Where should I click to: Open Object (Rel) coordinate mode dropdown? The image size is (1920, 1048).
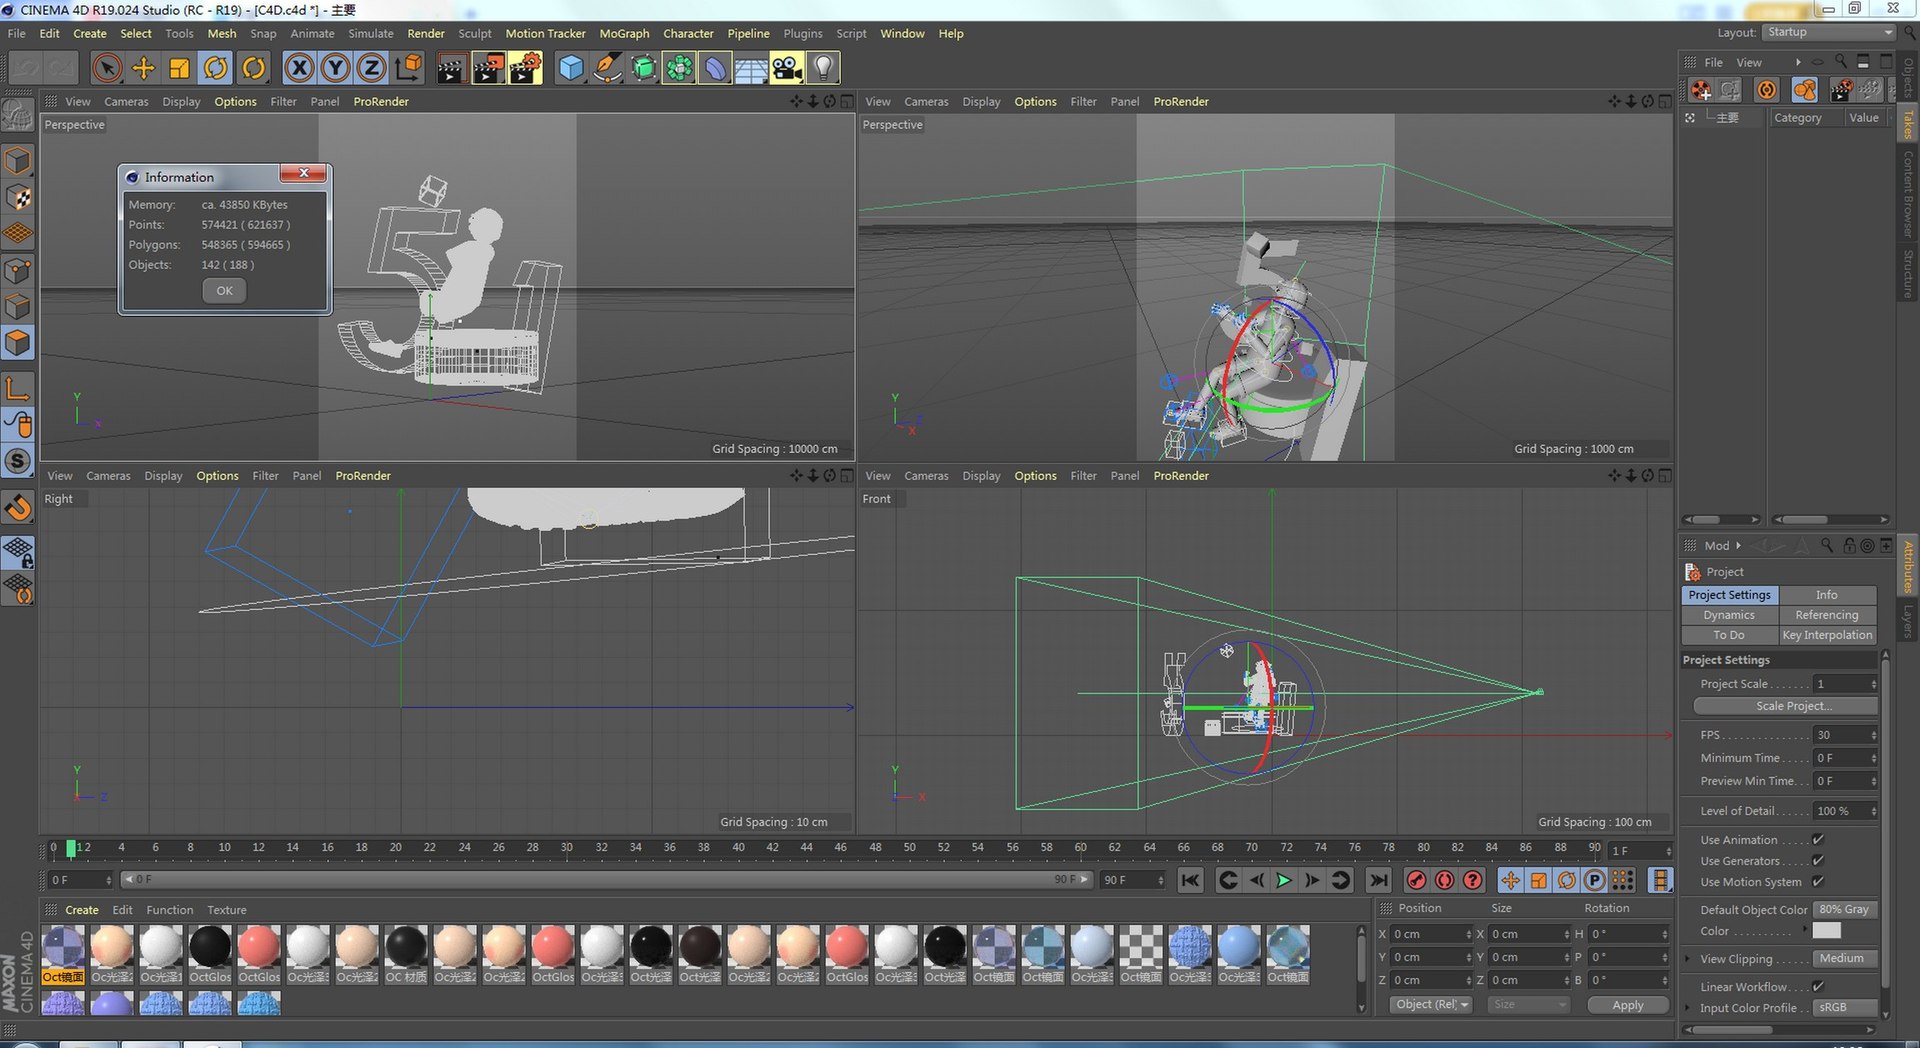tap(1431, 1005)
